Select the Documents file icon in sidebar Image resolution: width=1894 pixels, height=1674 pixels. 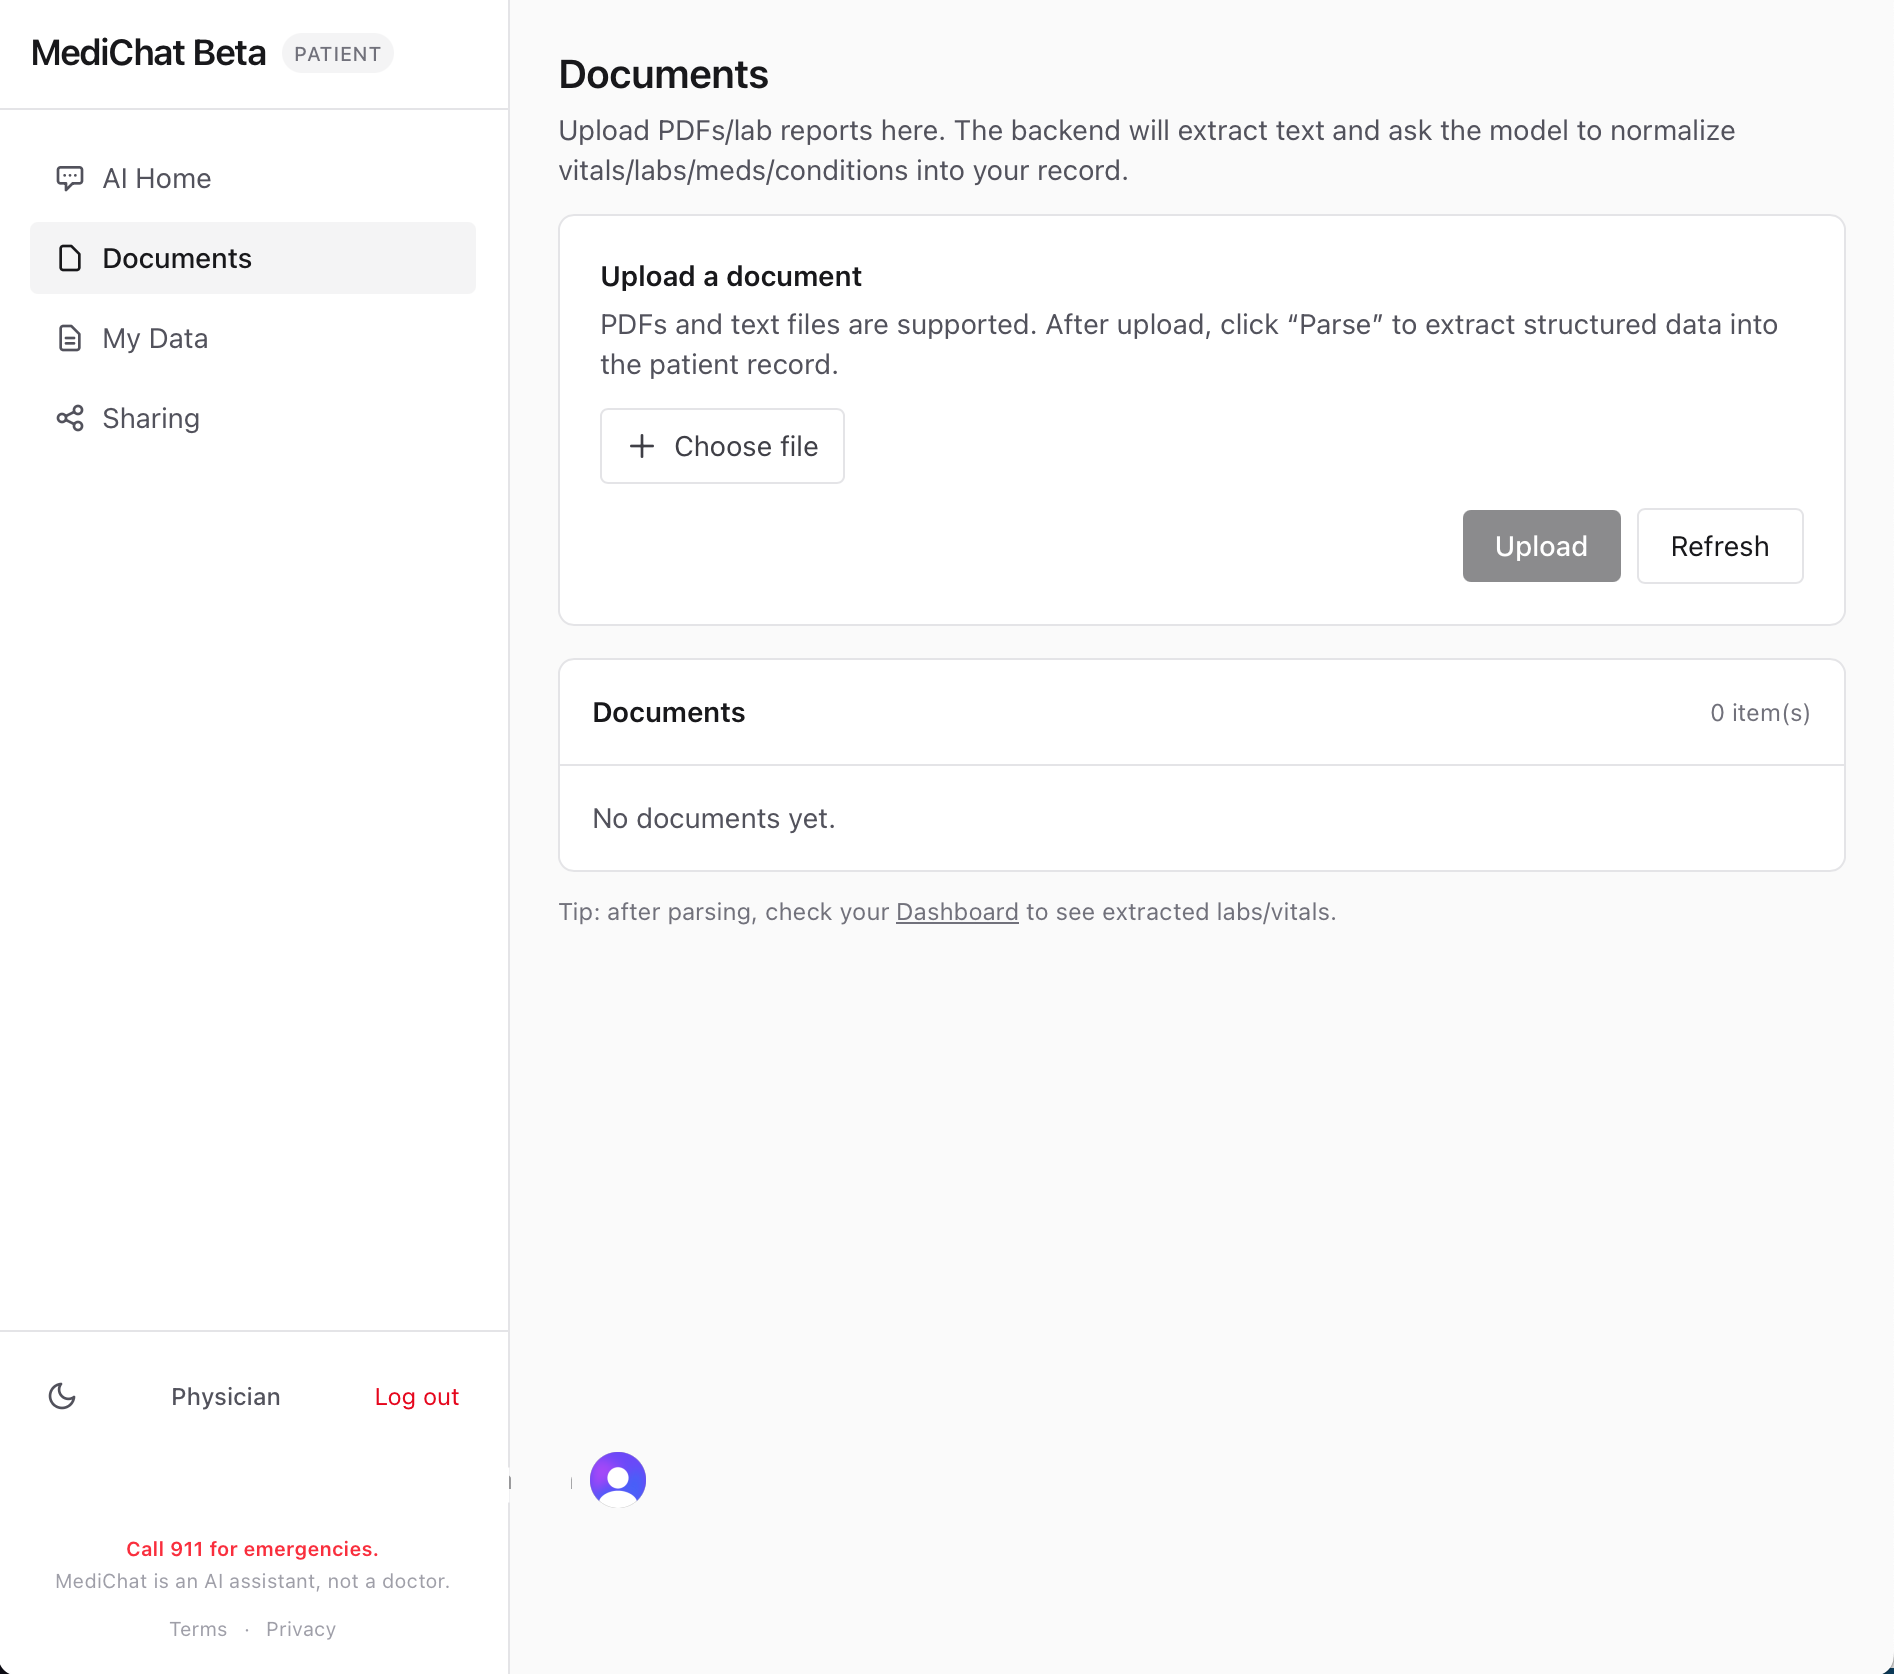point(68,258)
